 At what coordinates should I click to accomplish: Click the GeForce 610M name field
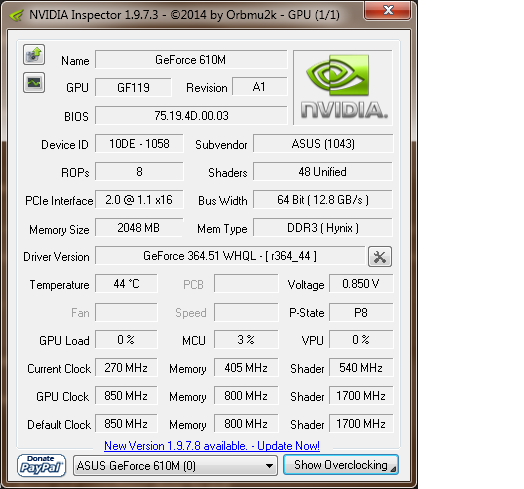pyautogui.click(x=191, y=59)
